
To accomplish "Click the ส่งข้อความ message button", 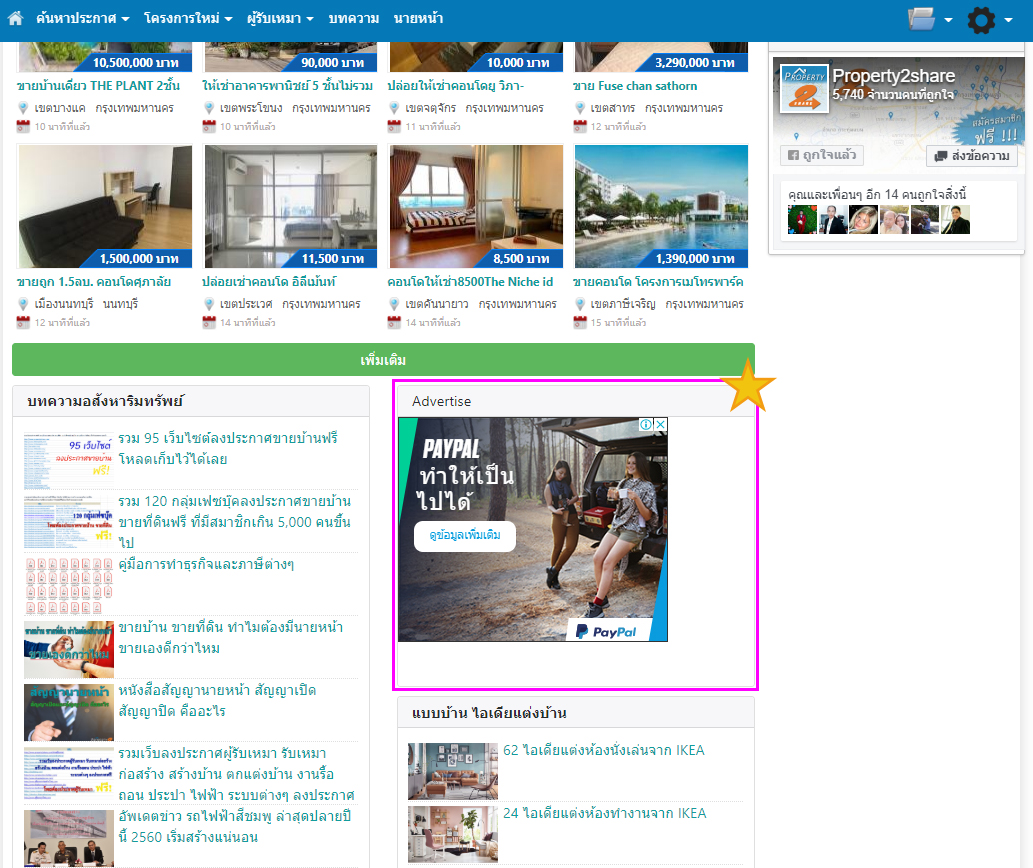I will tap(972, 156).
